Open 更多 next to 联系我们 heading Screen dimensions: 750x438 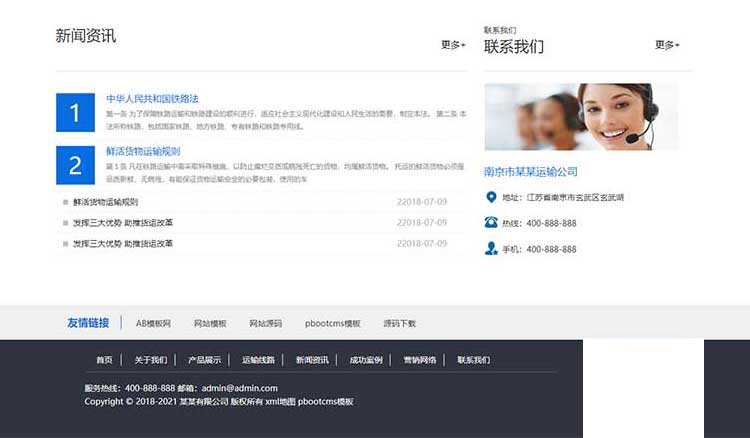667,45
